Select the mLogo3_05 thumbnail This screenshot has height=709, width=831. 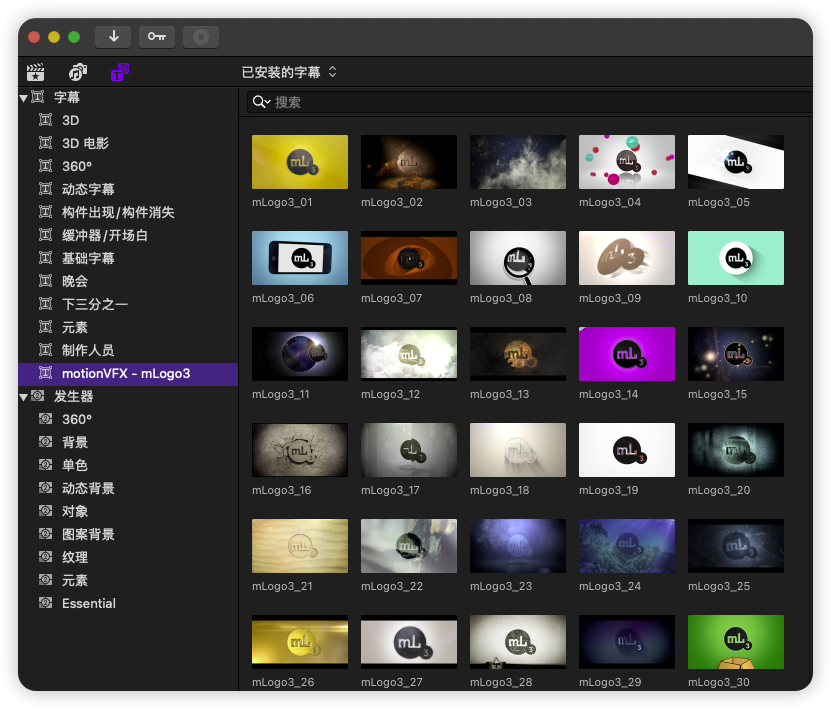(x=736, y=162)
